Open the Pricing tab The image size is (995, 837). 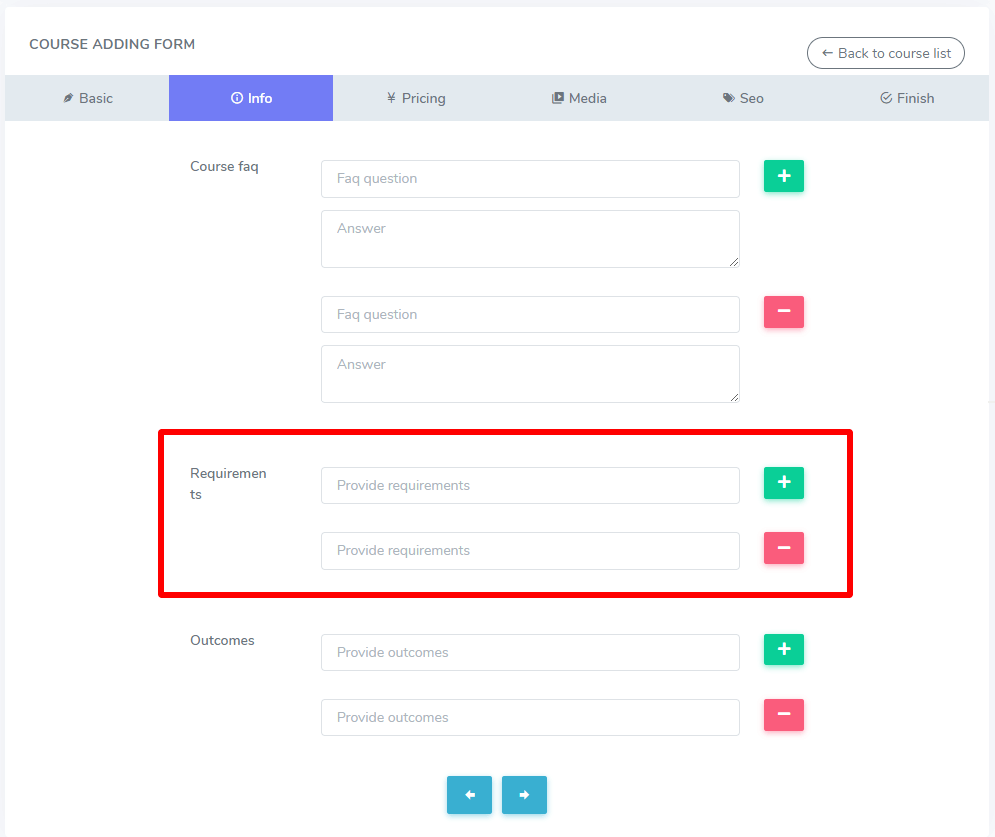(415, 98)
